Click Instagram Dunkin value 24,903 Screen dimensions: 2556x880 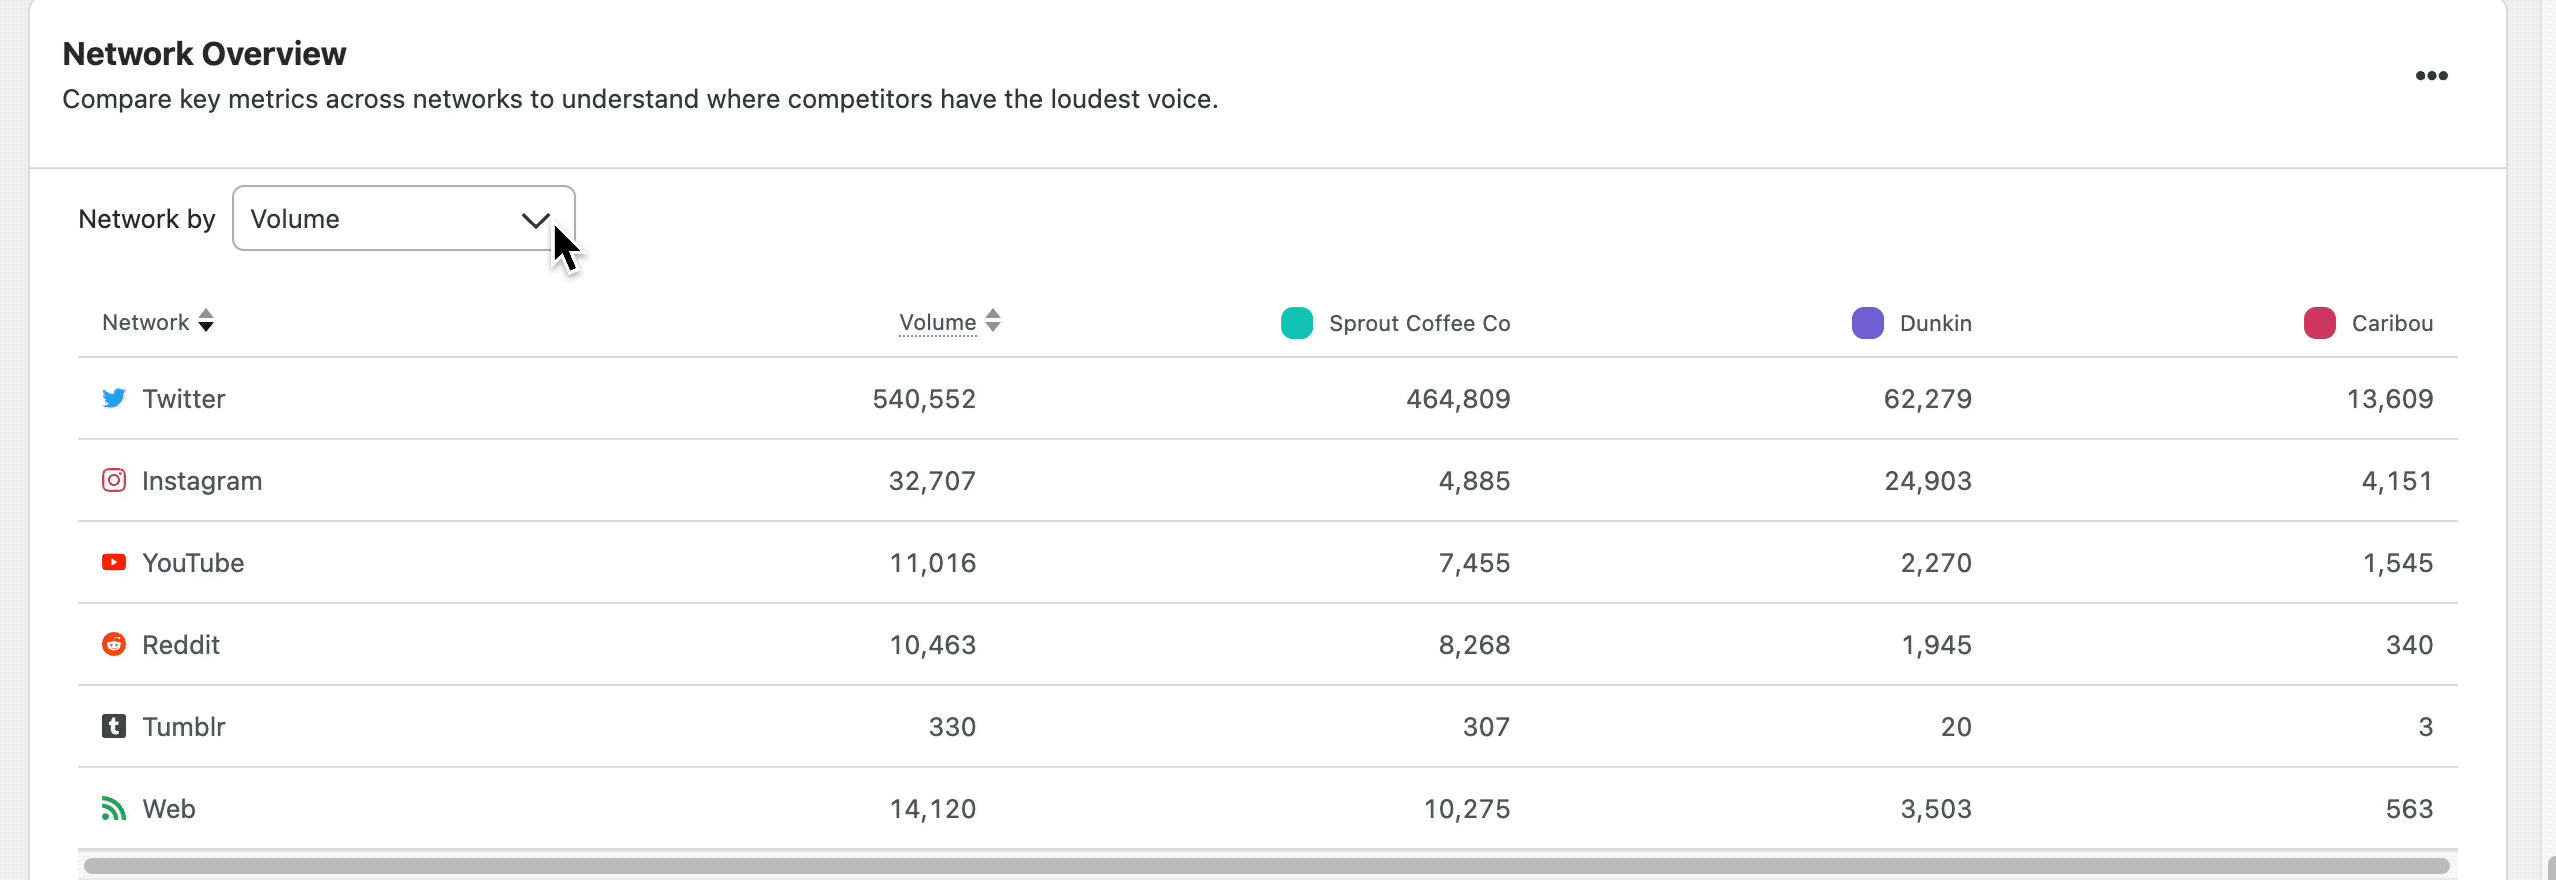click(x=1928, y=481)
